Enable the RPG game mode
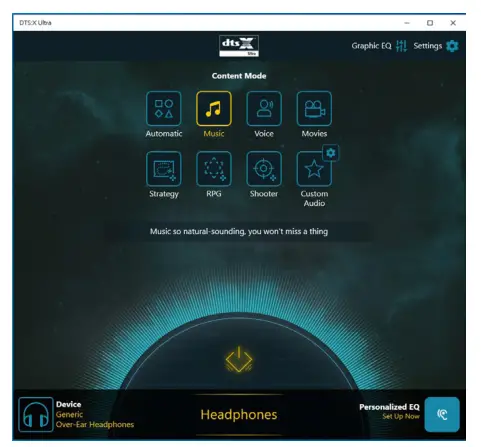This screenshot has height=447, width=481. 214,169
